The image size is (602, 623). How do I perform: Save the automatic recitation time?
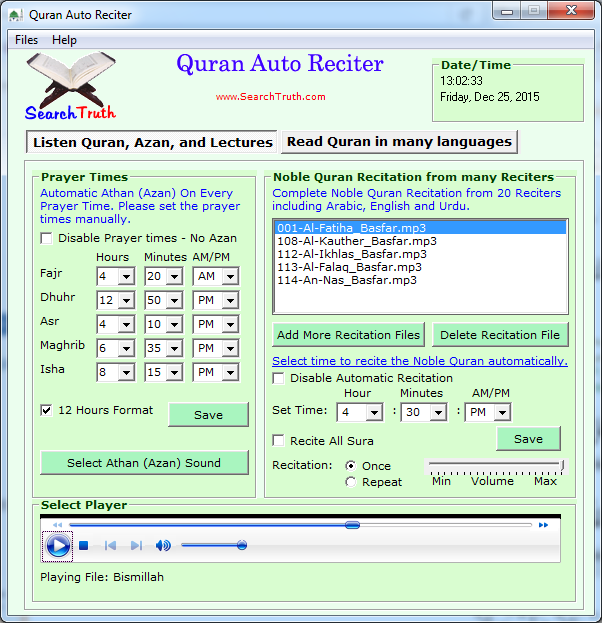click(528, 439)
